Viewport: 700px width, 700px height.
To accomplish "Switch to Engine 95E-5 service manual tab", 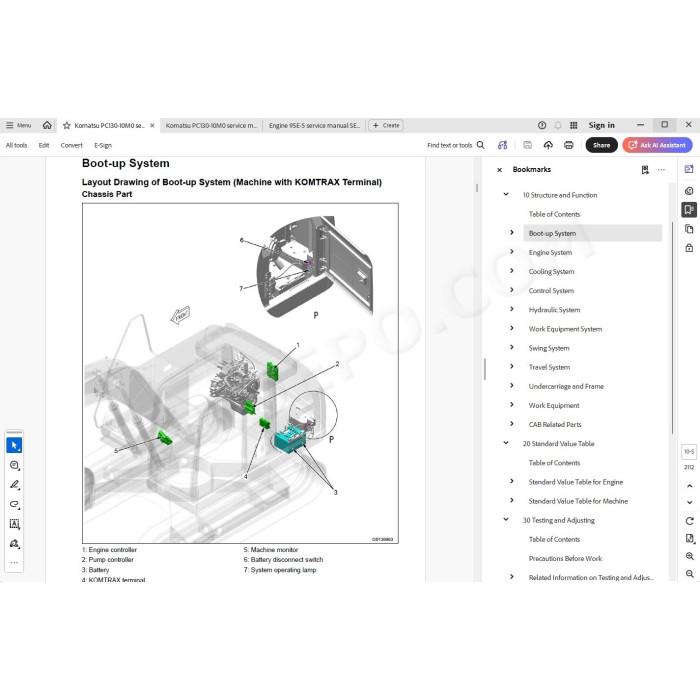I will [x=314, y=125].
